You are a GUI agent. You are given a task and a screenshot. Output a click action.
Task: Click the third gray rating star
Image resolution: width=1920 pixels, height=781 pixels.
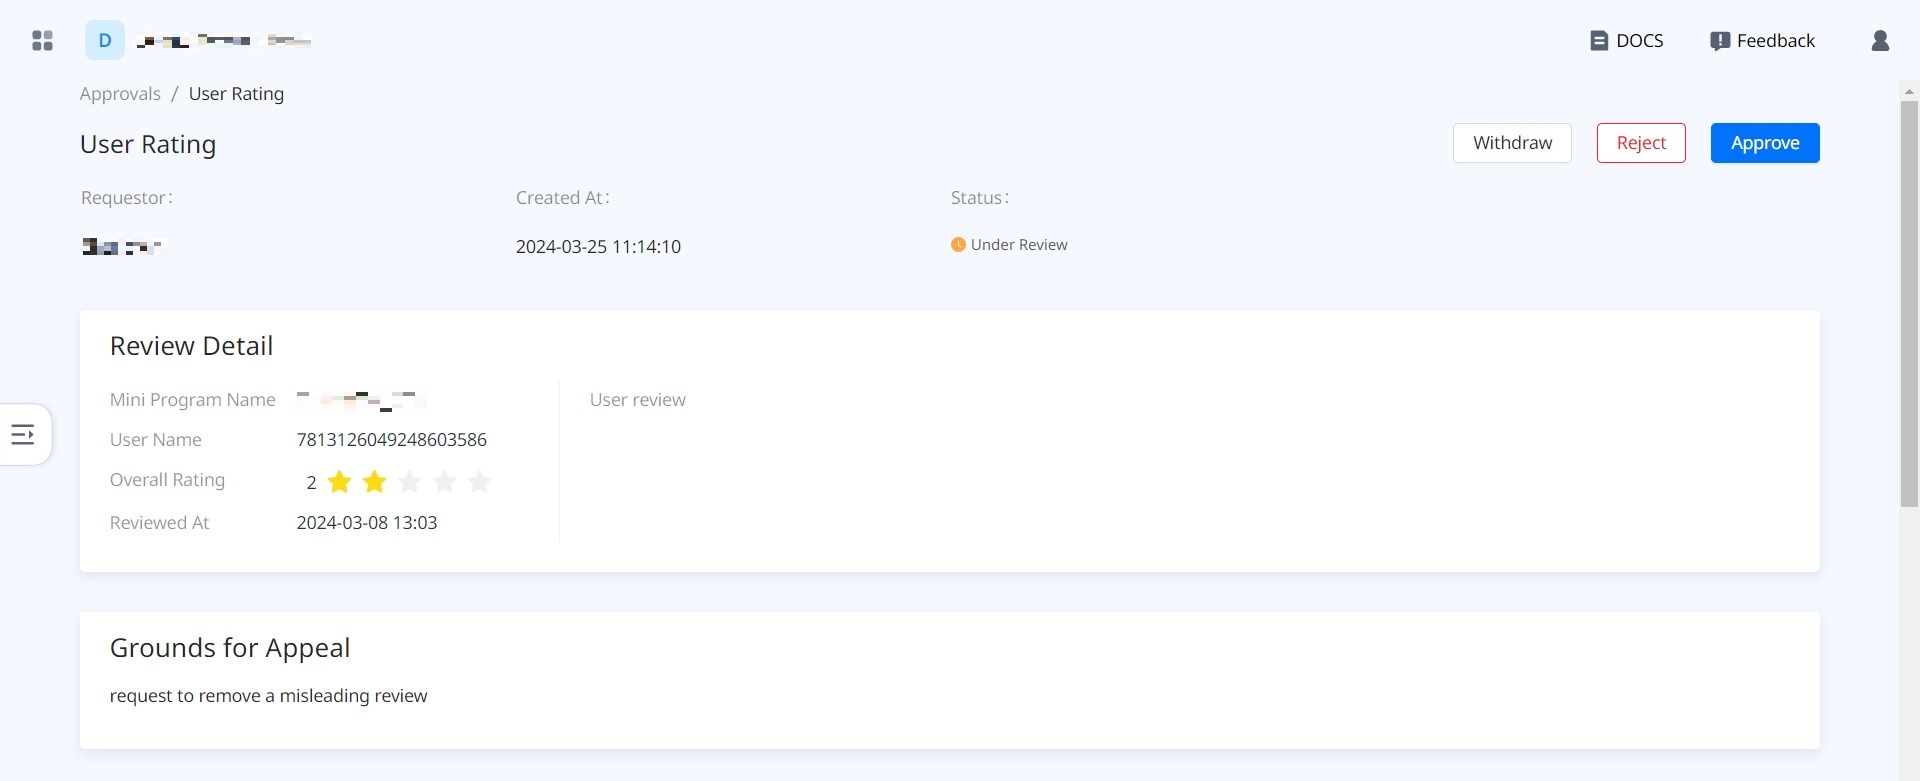pyautogui.click(x=410, y=482)
